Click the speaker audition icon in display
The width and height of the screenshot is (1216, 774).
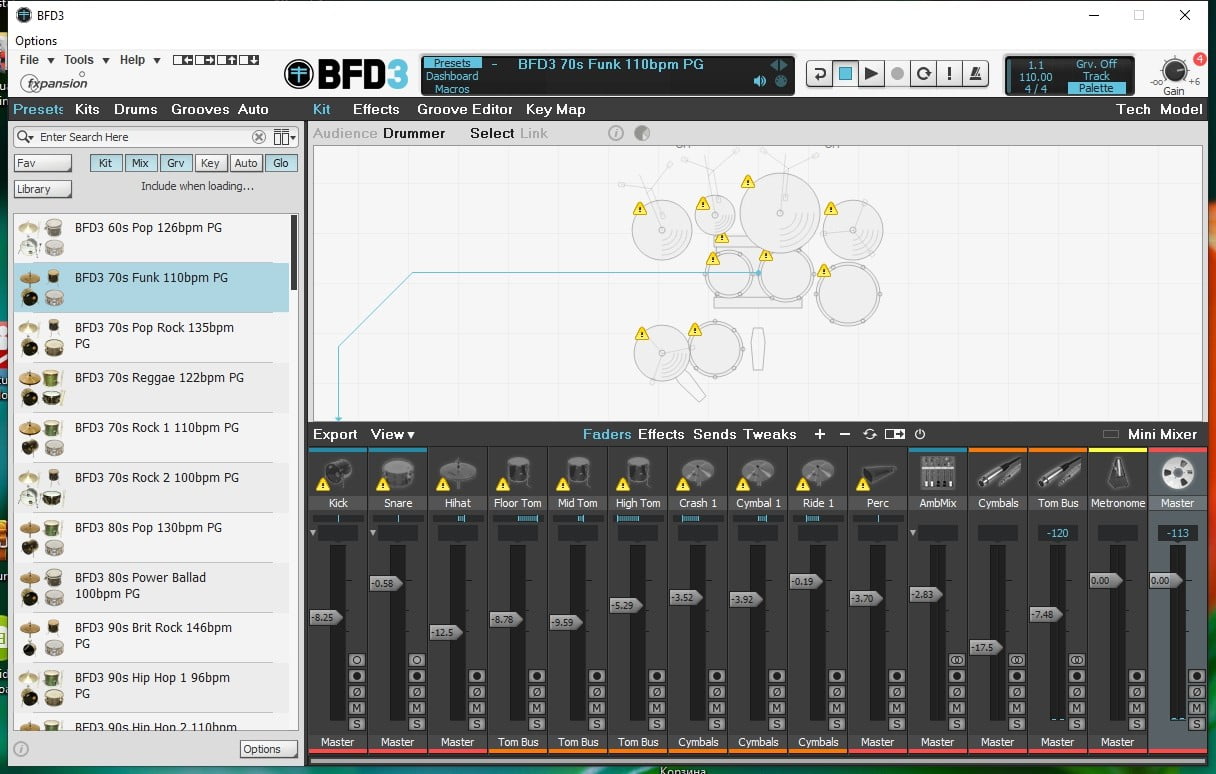pyautogui.click(x=760, y=81)
